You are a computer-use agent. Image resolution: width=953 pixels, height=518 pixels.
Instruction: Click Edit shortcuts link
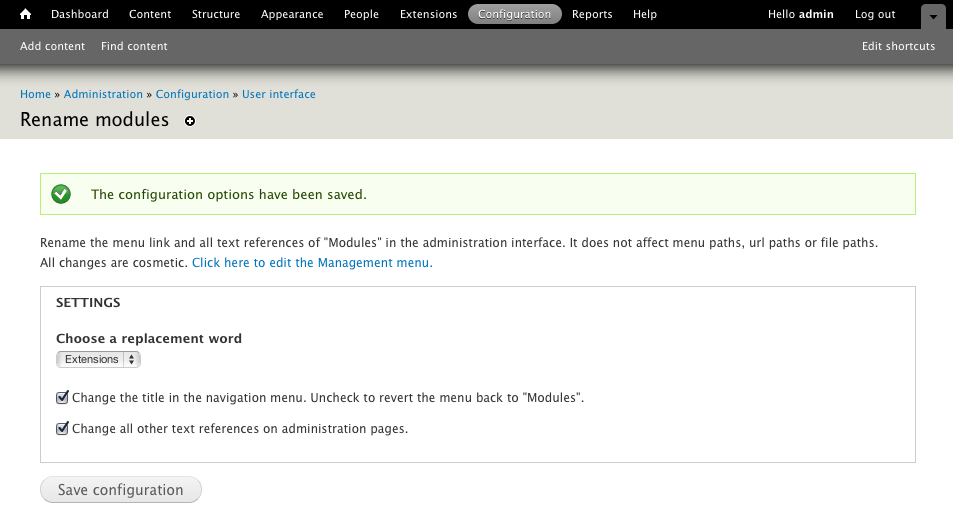click(x=898, y=46)
